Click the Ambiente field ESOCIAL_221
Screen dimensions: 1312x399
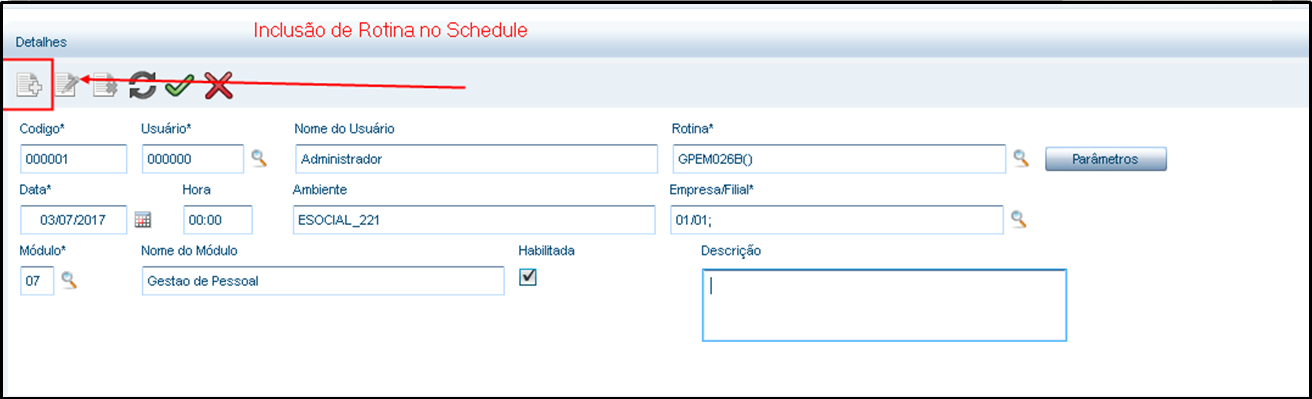pyautogui.click(x=473, y=220)
